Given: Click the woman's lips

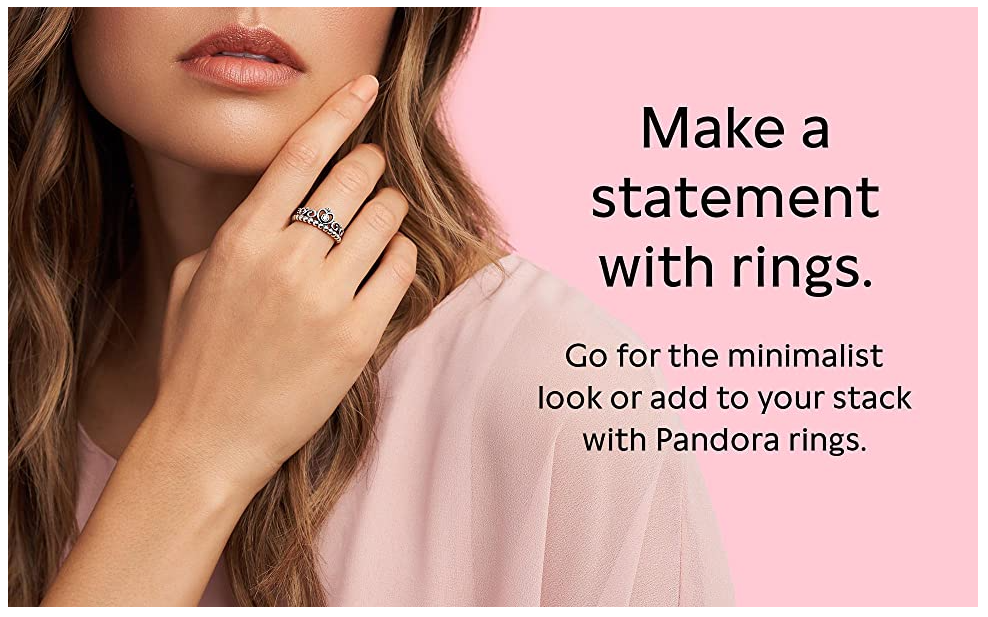Looking at the screenshot, I should click(243, 57).
